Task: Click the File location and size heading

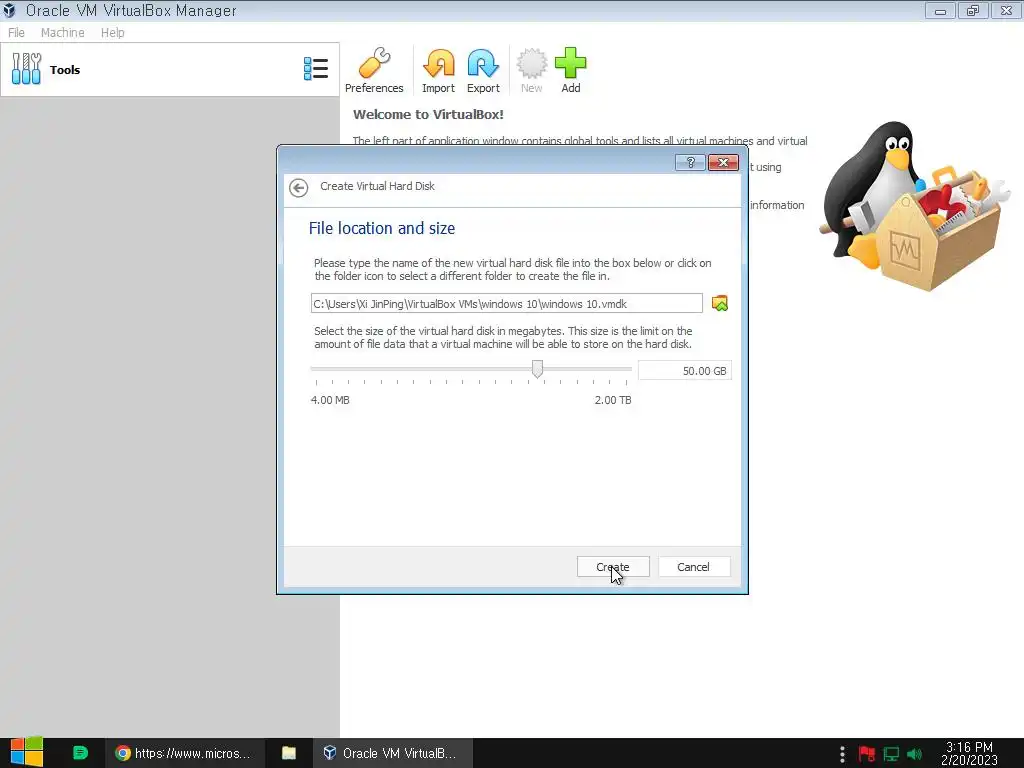Action: click(x=382, y=228)
